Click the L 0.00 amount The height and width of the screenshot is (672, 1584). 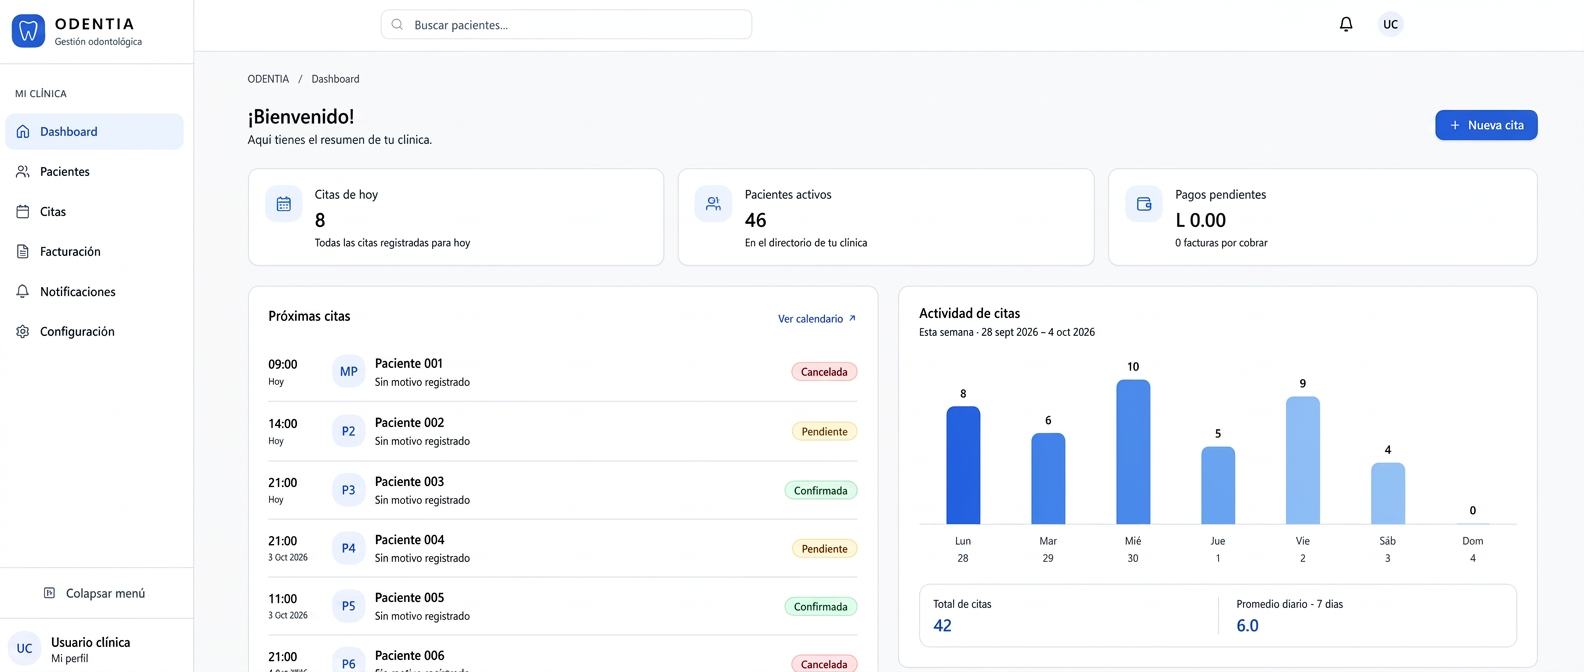1200,220
